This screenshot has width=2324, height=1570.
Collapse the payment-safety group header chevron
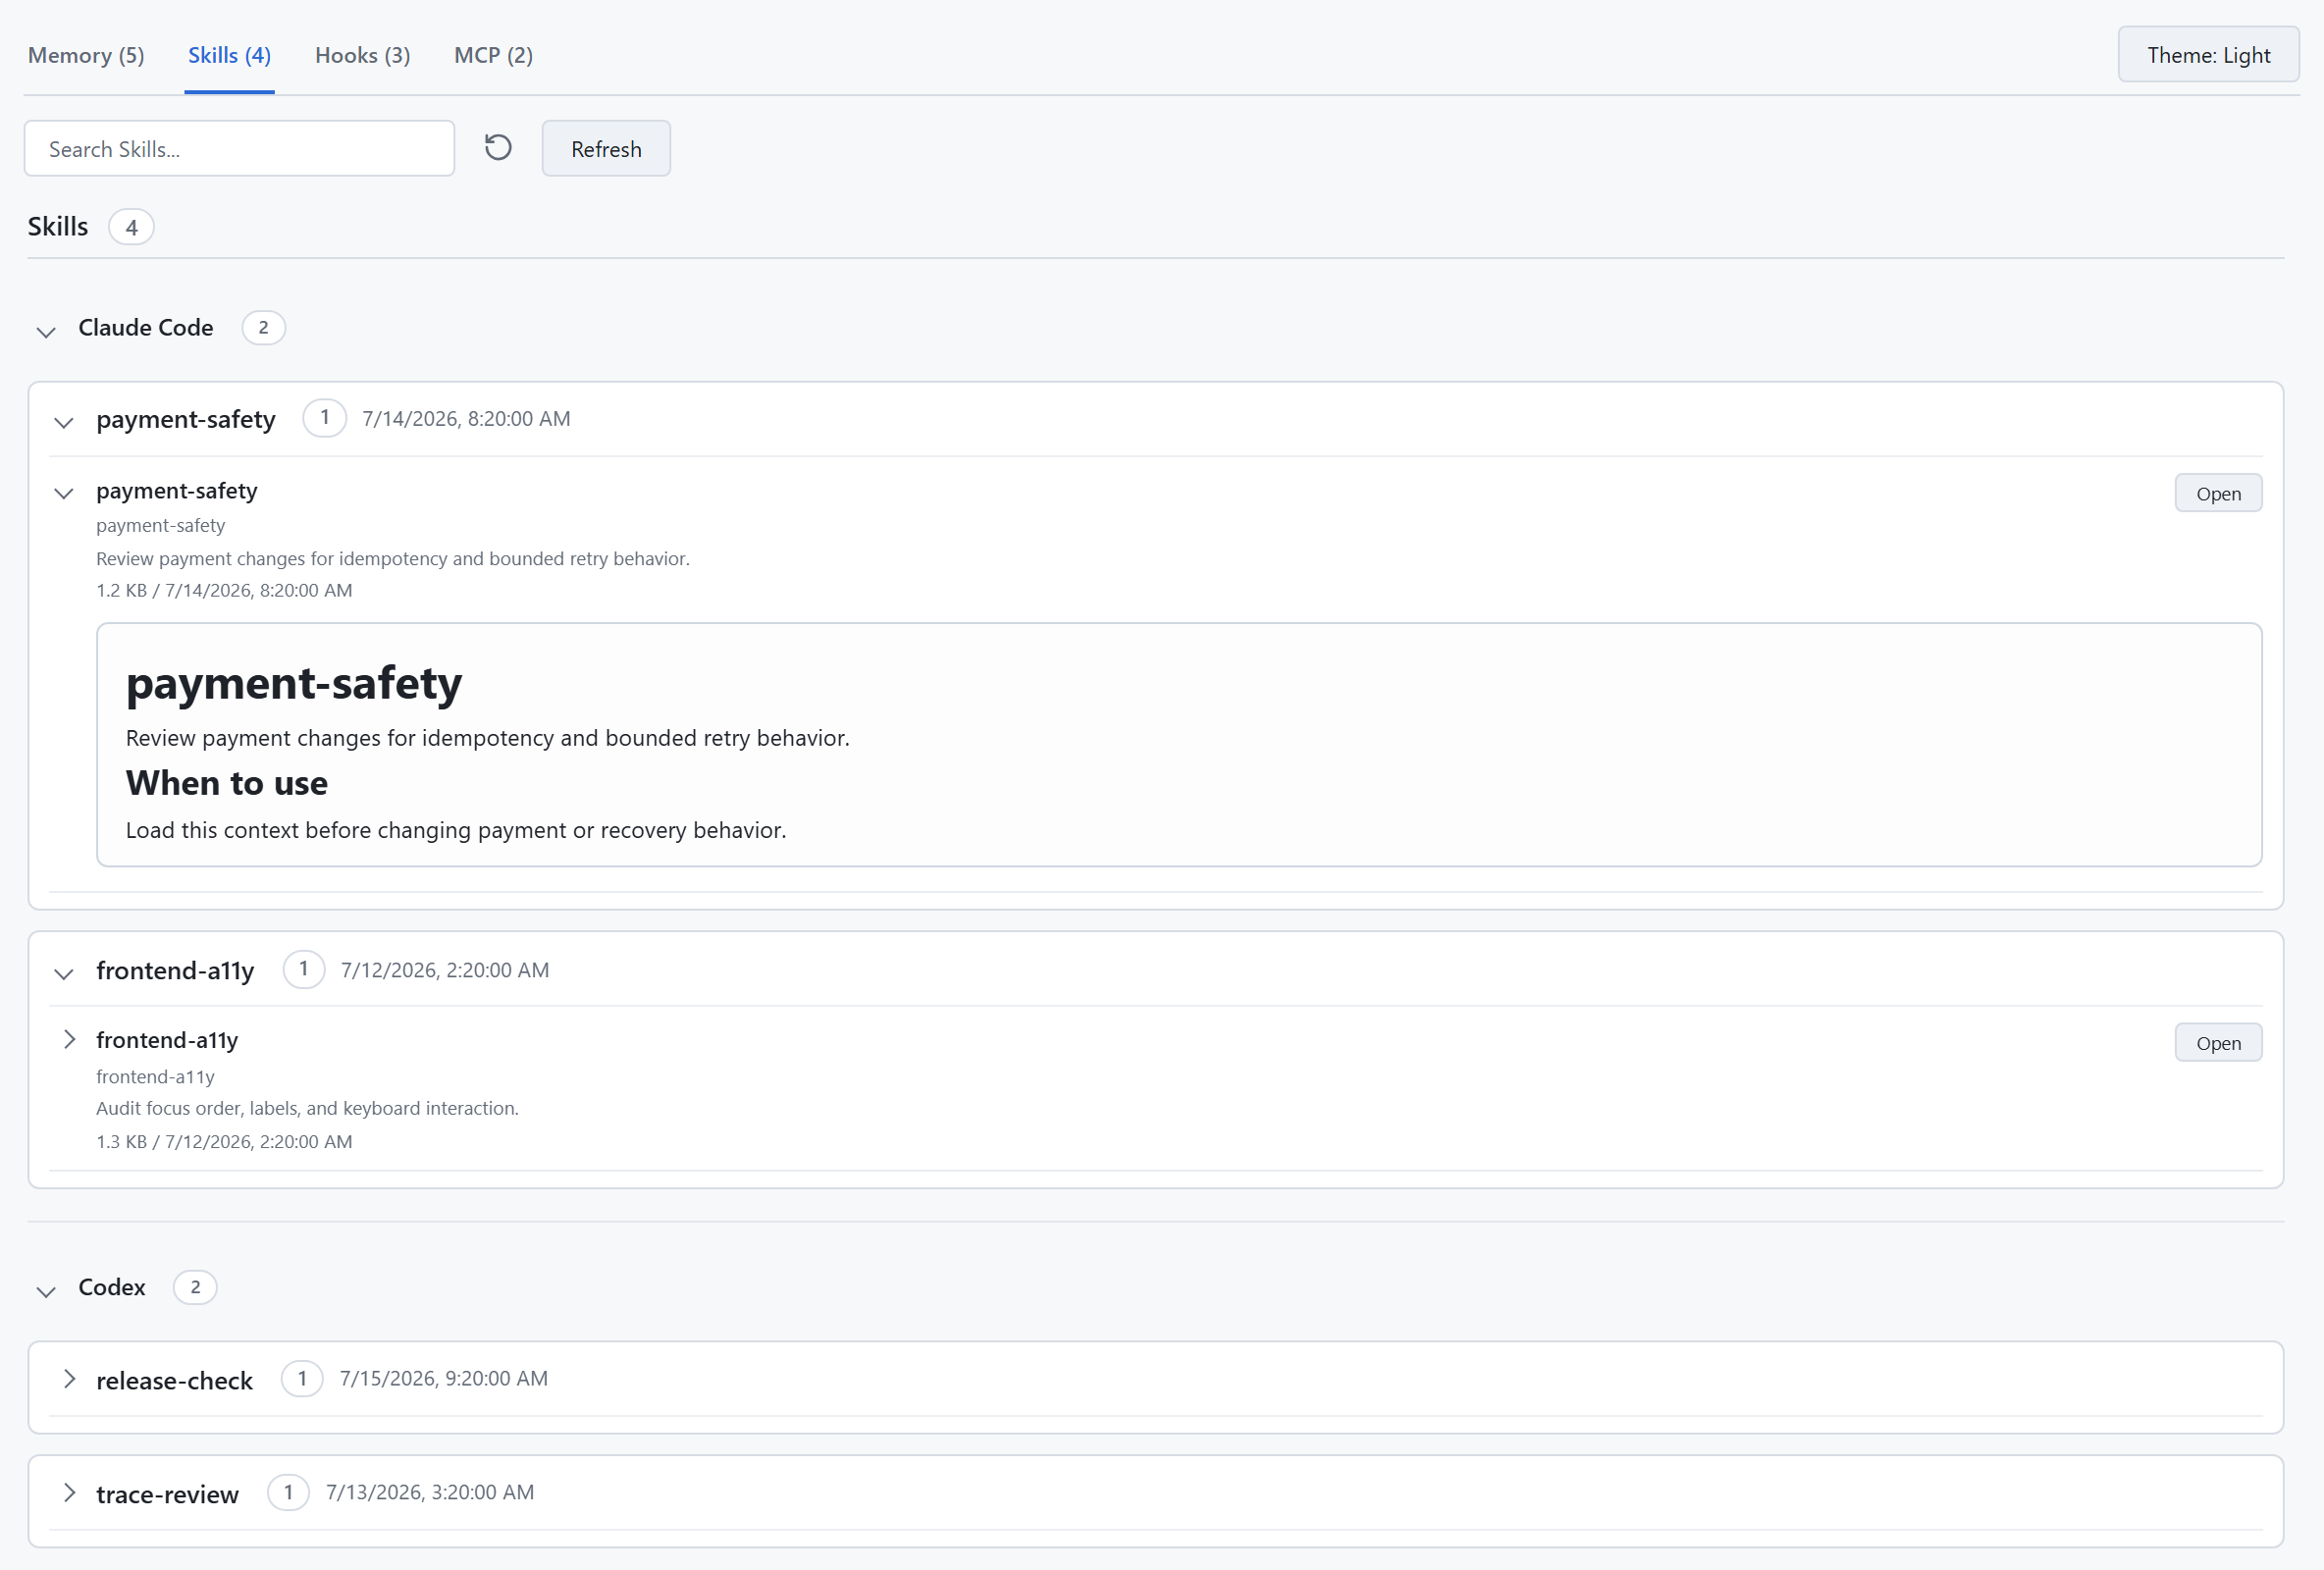(x=64, y=422)
